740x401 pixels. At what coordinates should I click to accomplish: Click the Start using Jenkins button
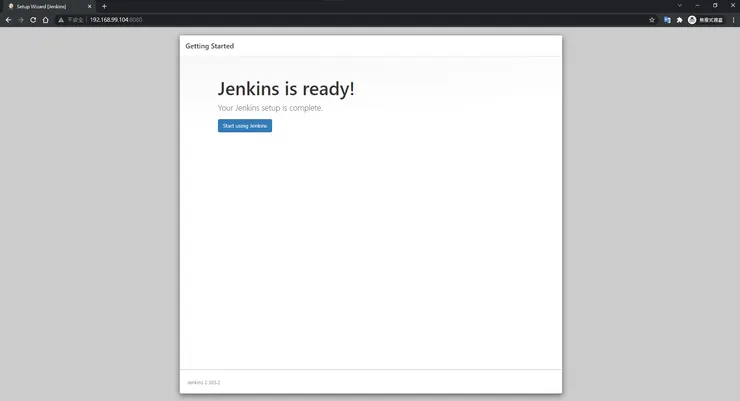(x=244, y=125)
